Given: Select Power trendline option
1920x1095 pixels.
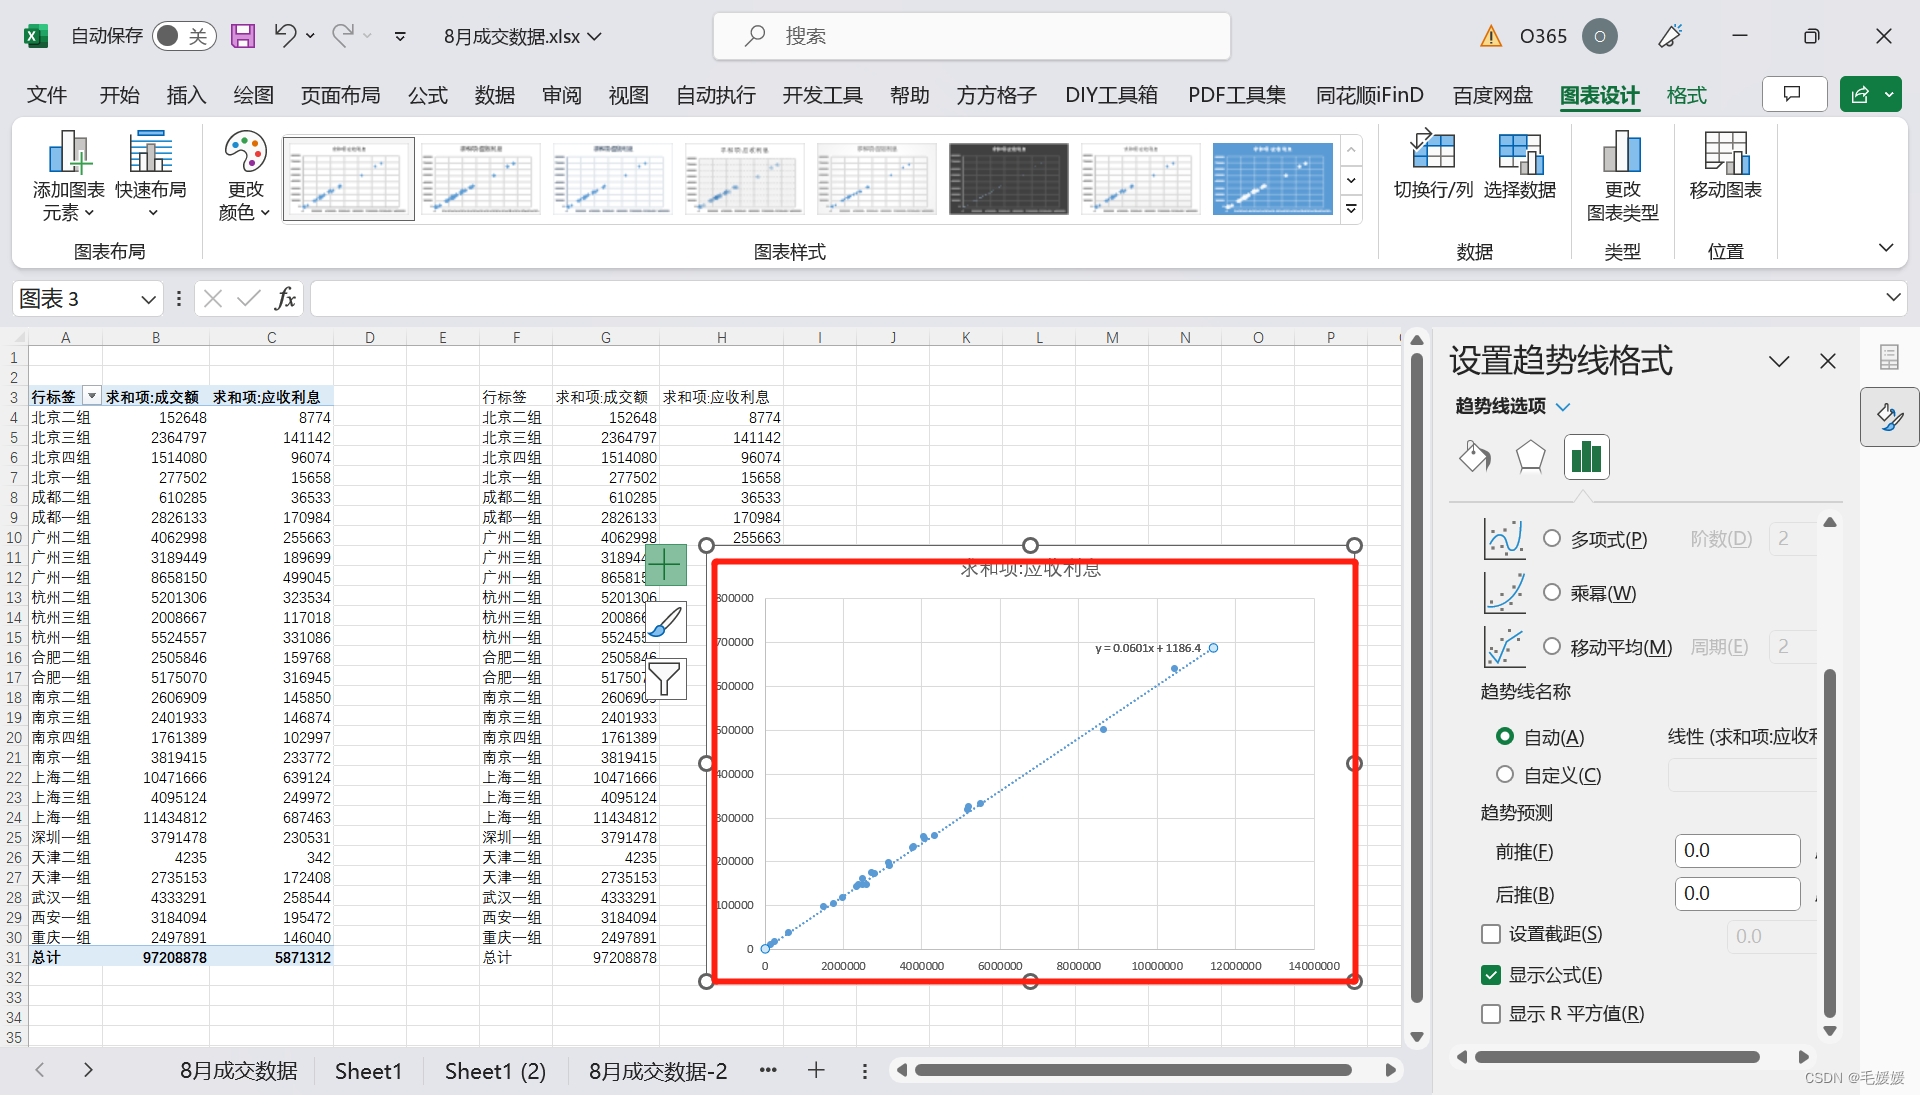Looking at the screenshot, I should [1552, 592].
